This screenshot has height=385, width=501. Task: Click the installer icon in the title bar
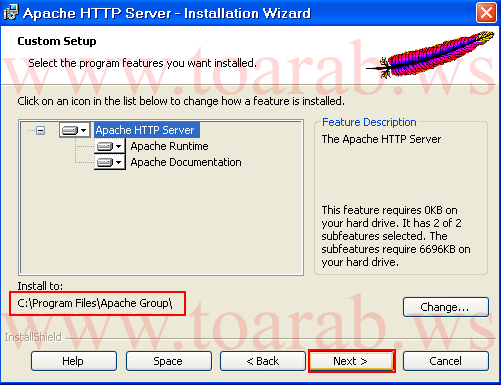point(10,13)
